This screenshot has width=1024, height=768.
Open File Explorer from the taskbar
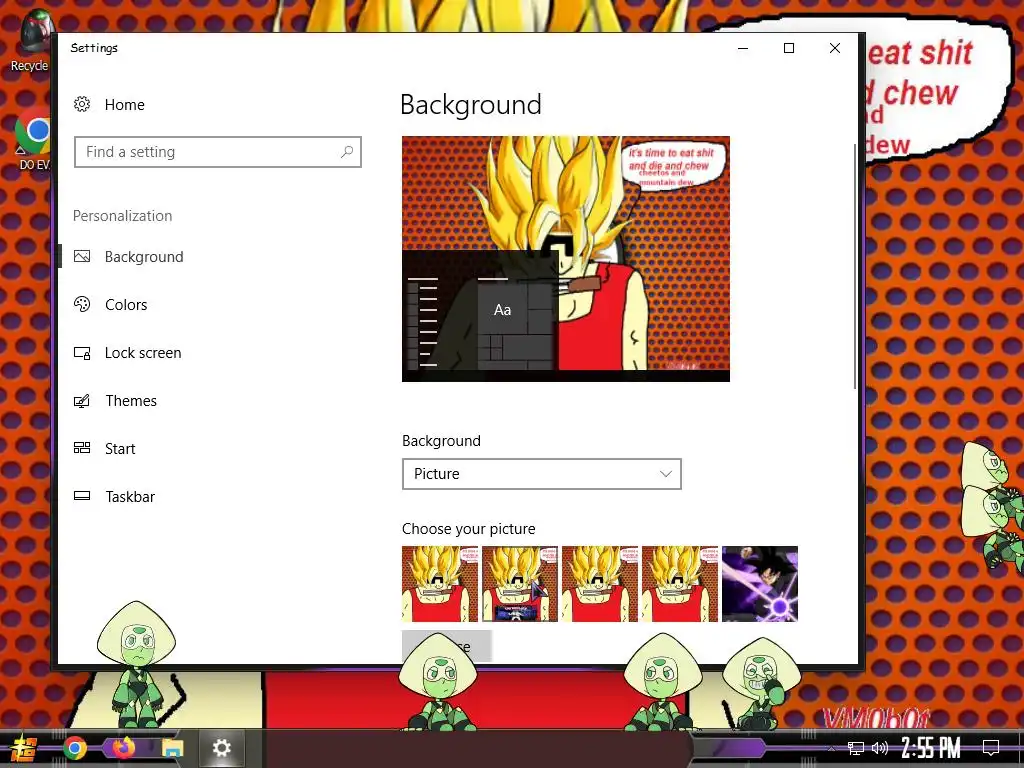pos(172,748)
